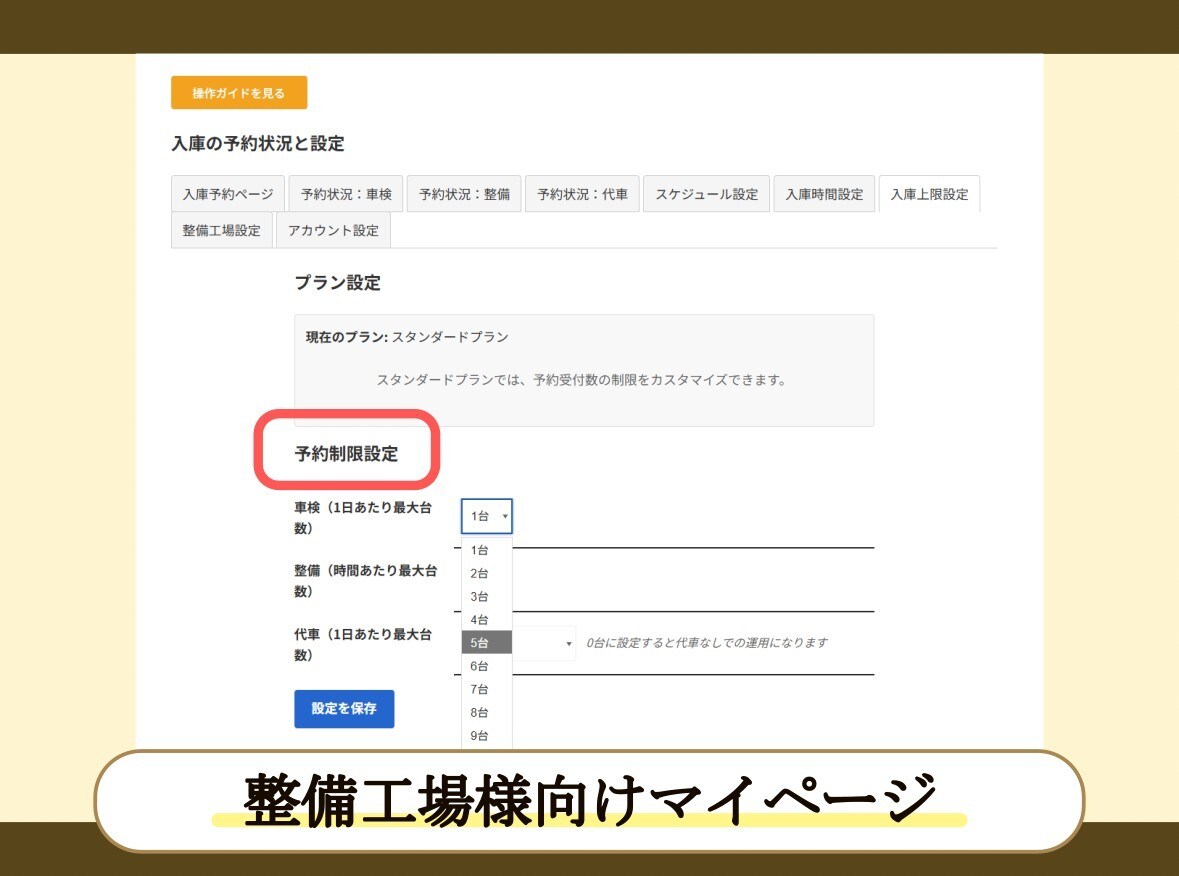Pick 3台 from the open list

pos(486,596)
